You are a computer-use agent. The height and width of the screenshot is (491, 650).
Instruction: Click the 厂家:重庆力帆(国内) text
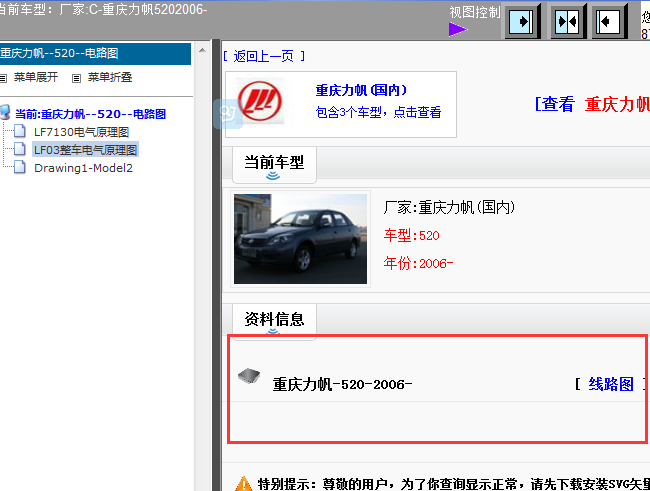pyautogui.click(x=449, y=207)
